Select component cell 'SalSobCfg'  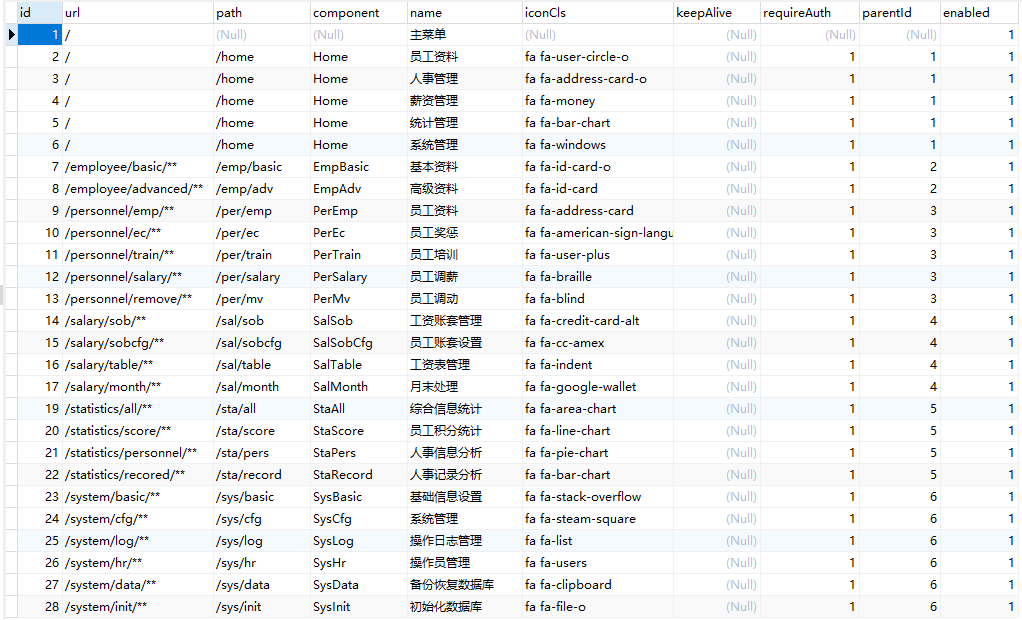coord(358,343)
